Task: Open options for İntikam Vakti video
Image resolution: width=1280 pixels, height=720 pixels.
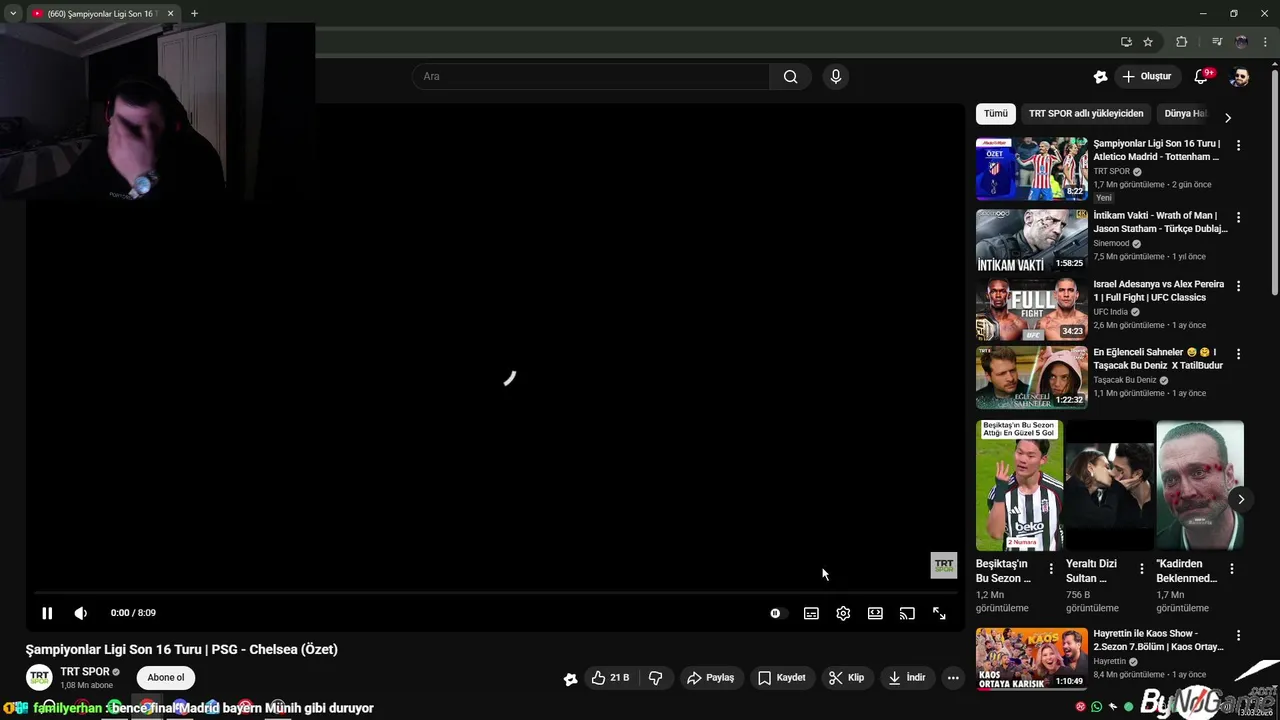Action: pos(1238,217)
